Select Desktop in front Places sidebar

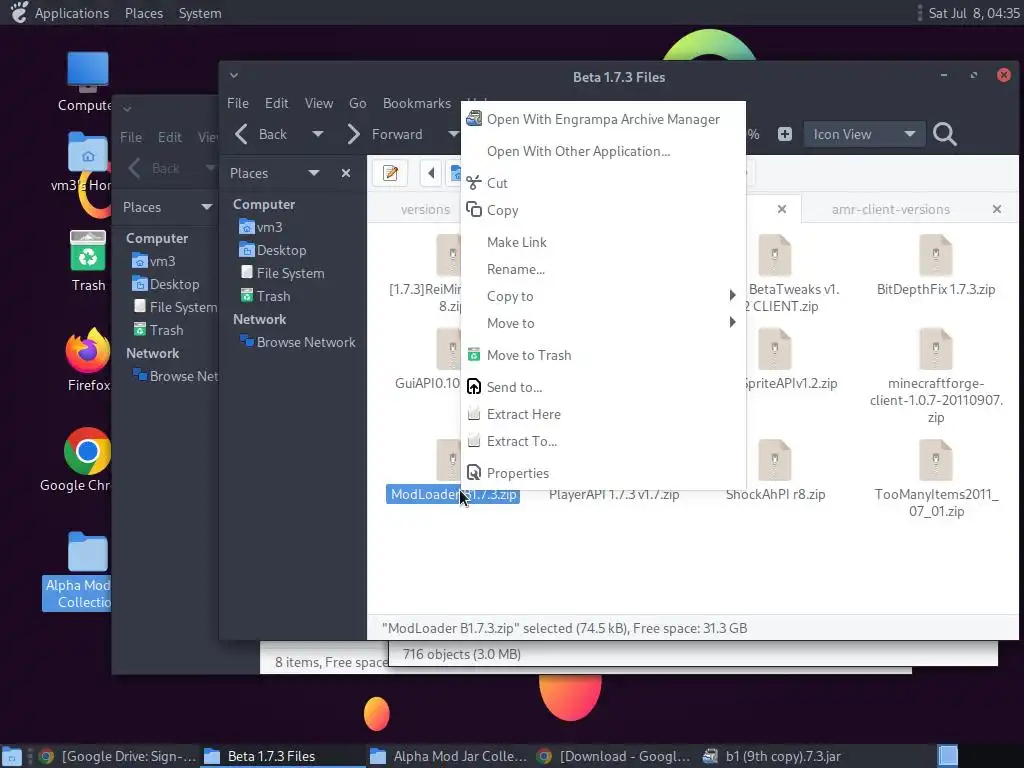coord(273,250)
